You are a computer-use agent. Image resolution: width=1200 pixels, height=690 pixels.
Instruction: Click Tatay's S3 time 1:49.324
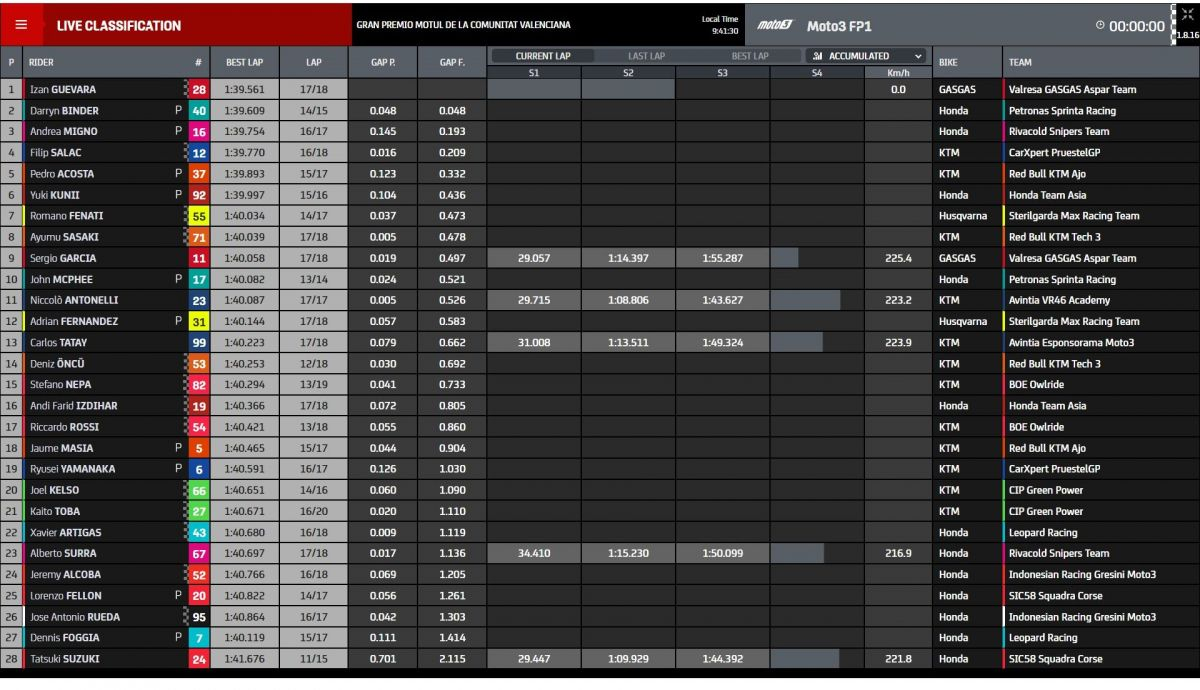click(x=722, y=343)
